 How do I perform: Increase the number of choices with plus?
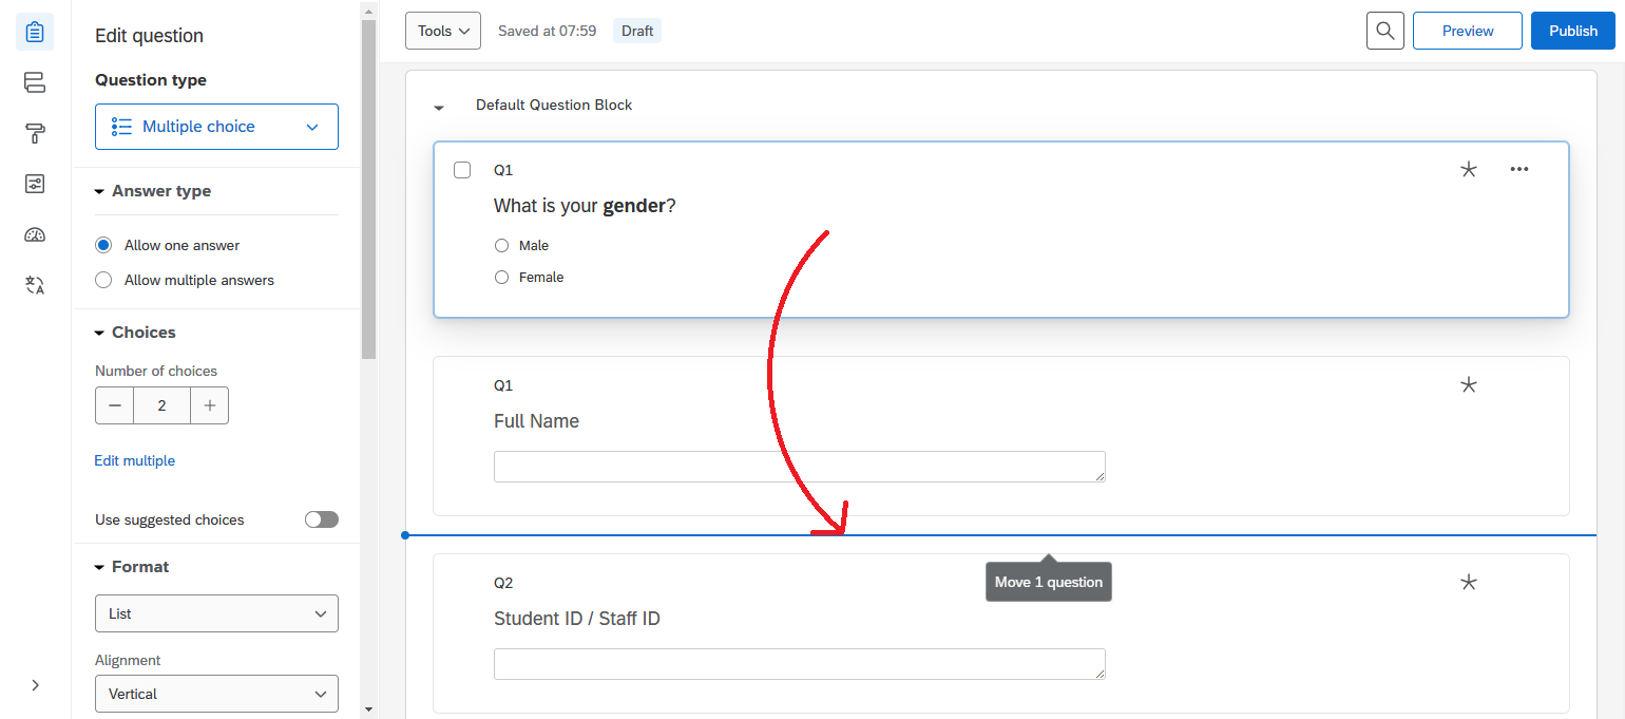tap(209, 406)
